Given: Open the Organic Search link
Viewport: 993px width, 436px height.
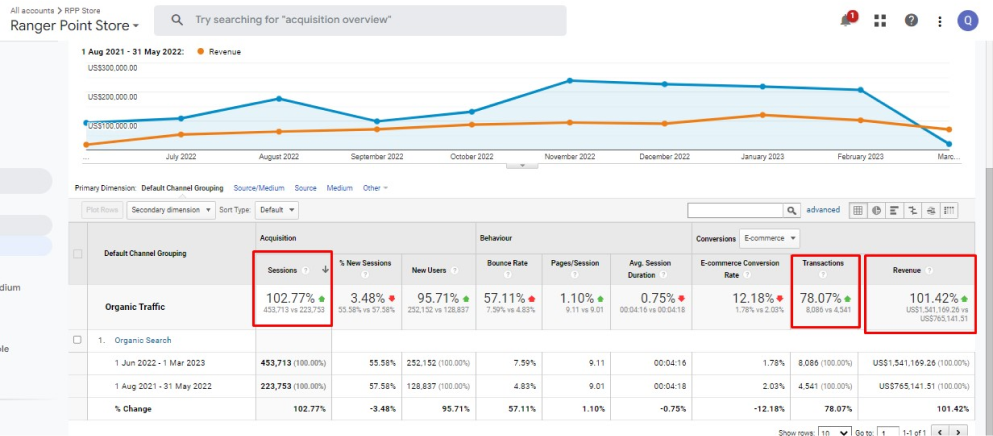Looking at the screenshot, I should [x=142, y=340].
